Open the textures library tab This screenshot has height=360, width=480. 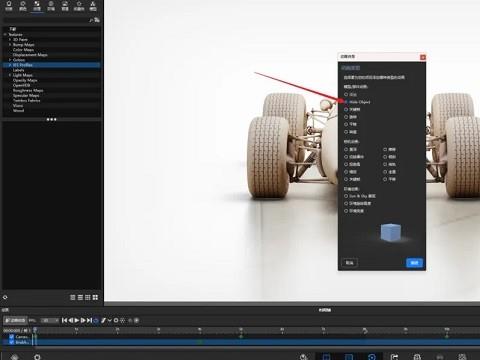37,6
